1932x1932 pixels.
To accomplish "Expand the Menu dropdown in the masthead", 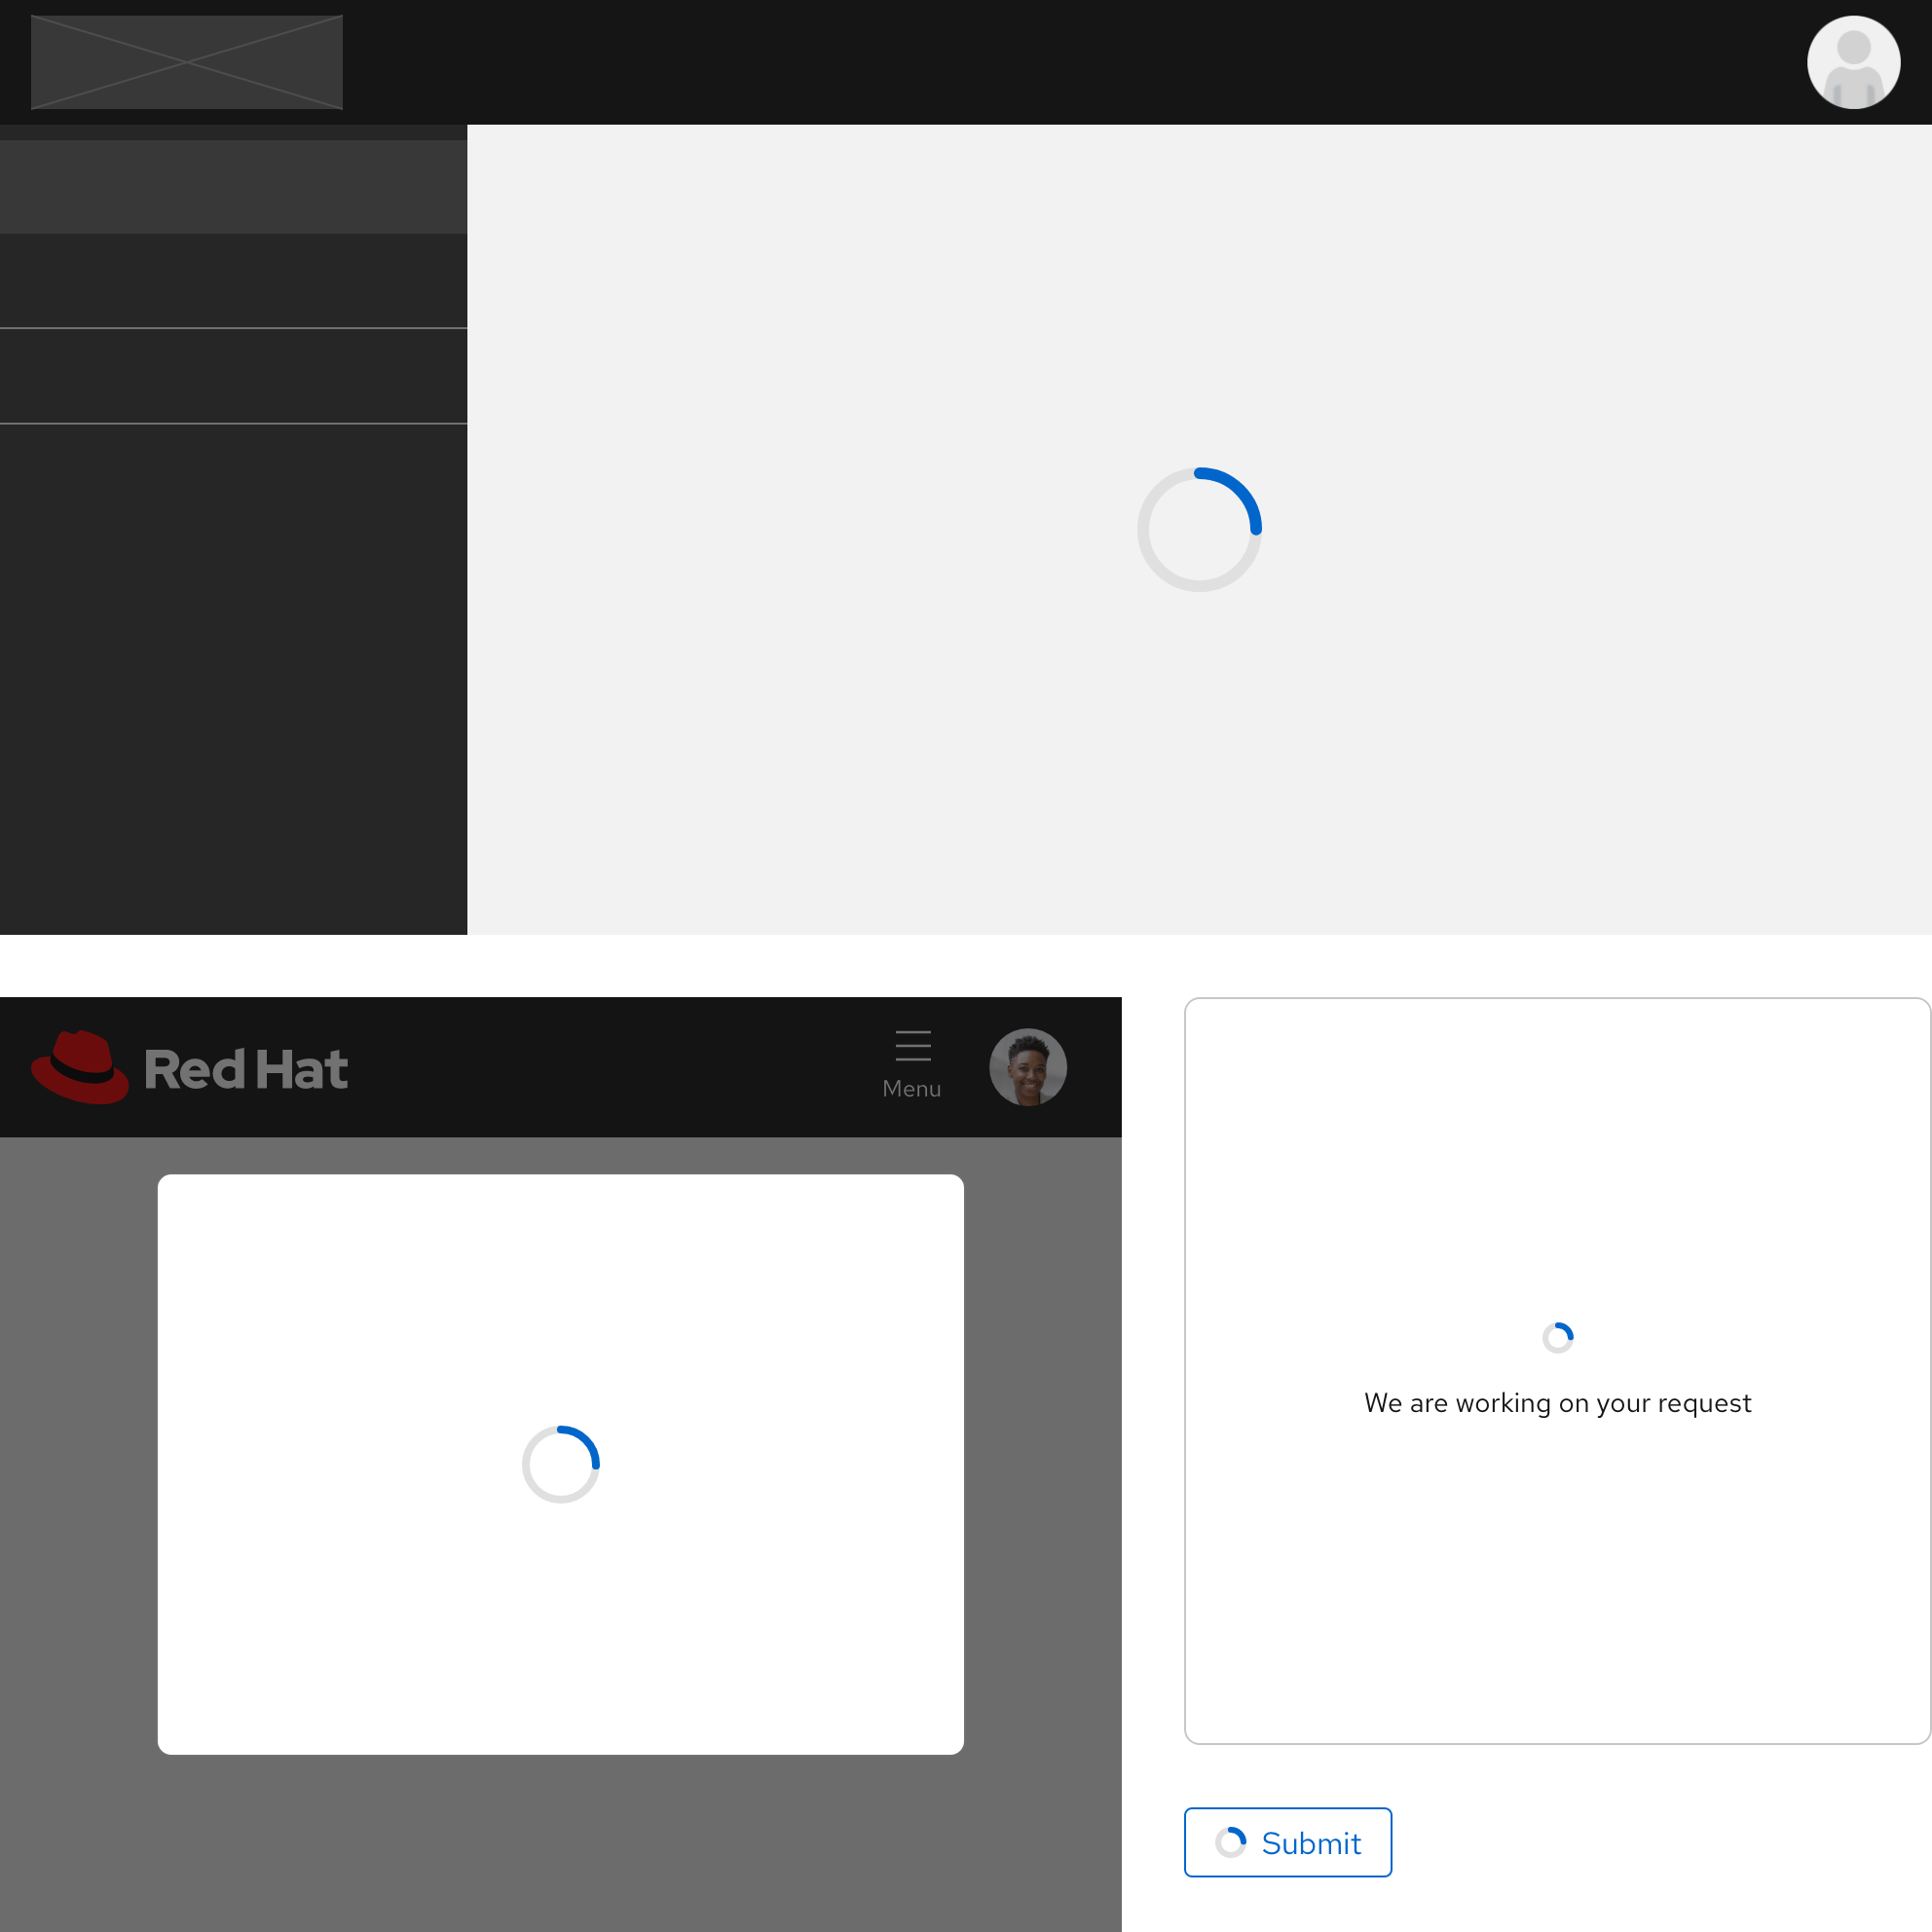I will point(911,1062).
